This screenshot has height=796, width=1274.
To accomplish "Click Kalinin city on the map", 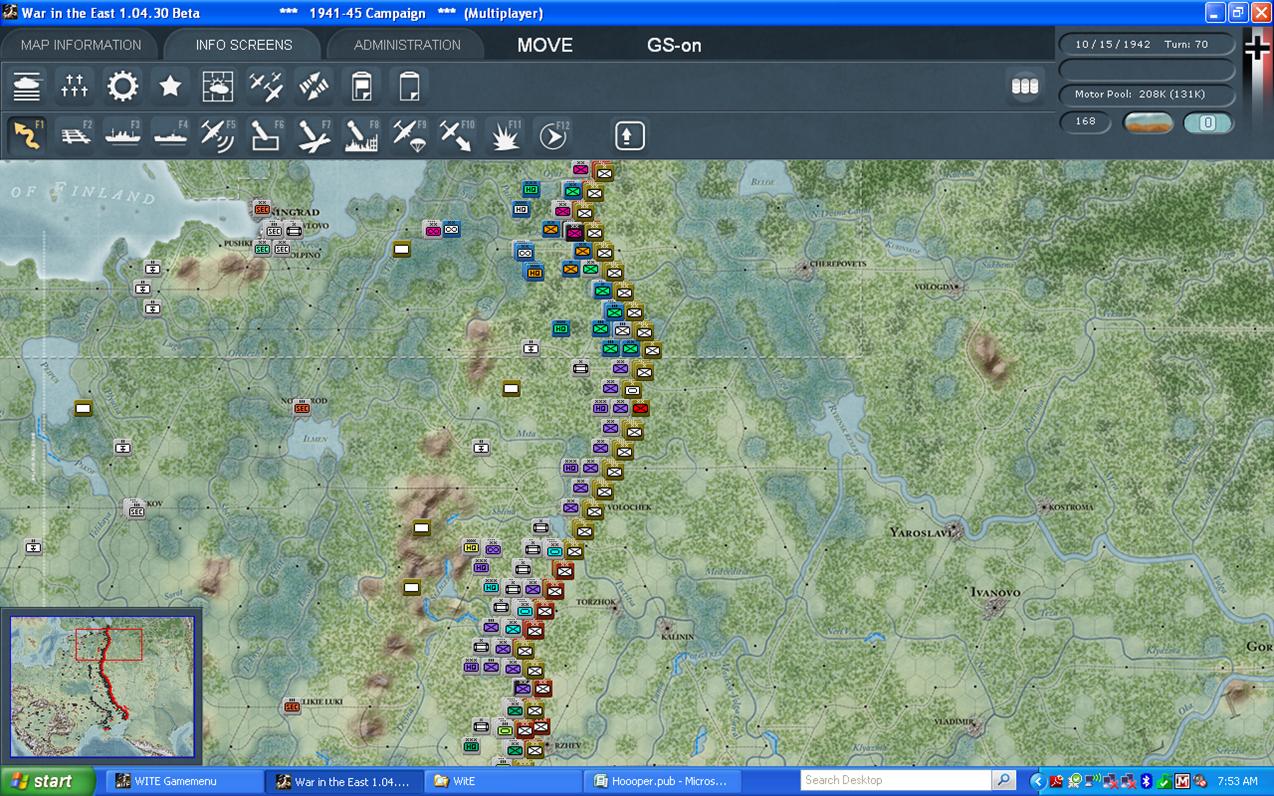I will click(668, 629).
